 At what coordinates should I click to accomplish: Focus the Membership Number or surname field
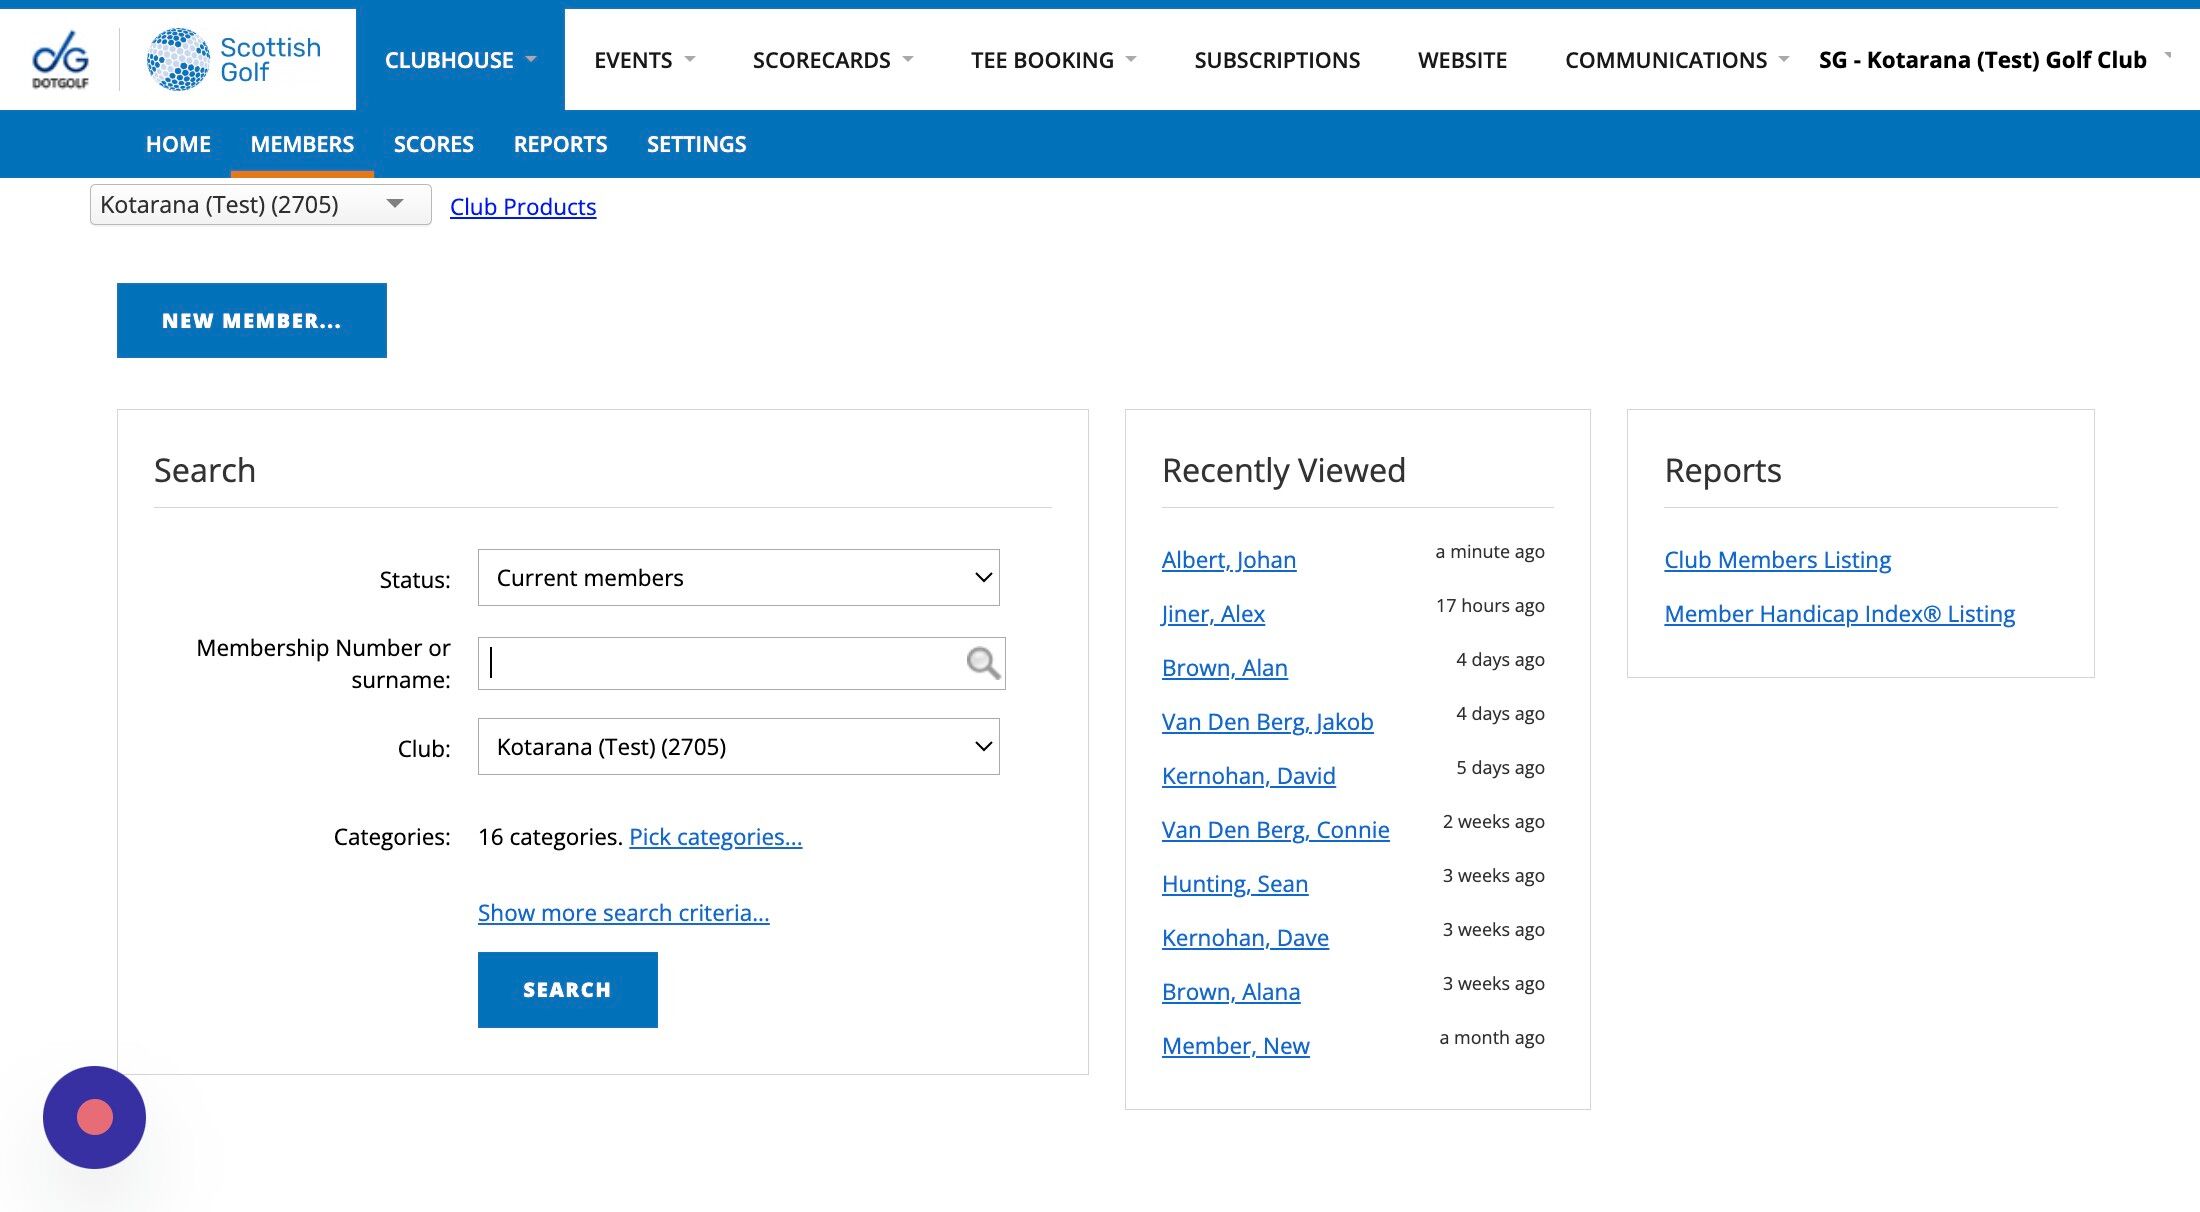(720, 663)
